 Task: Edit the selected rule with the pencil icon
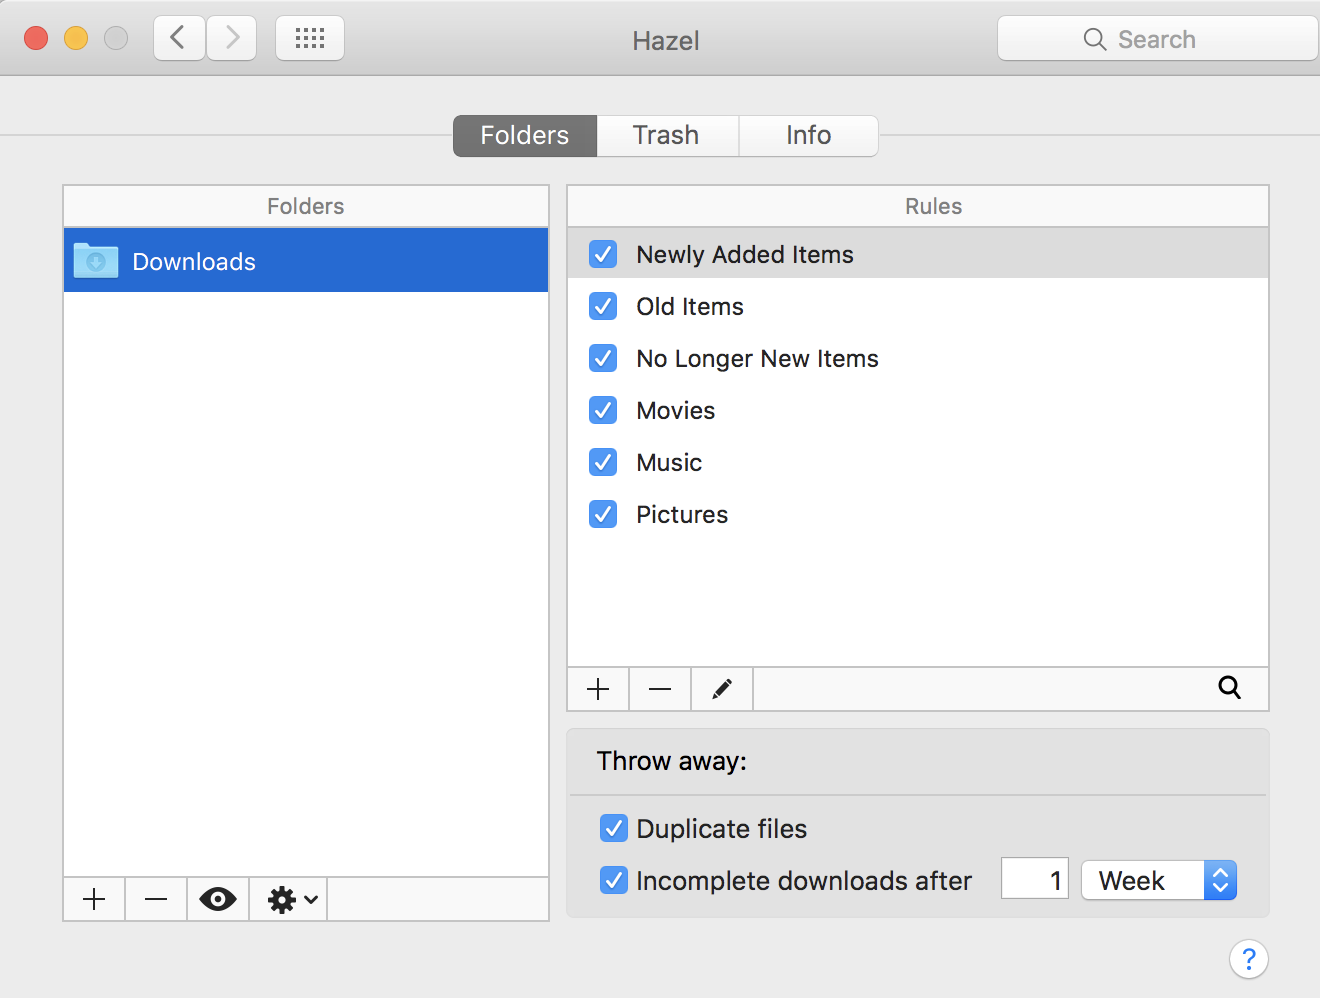click(x=722, y=689)
